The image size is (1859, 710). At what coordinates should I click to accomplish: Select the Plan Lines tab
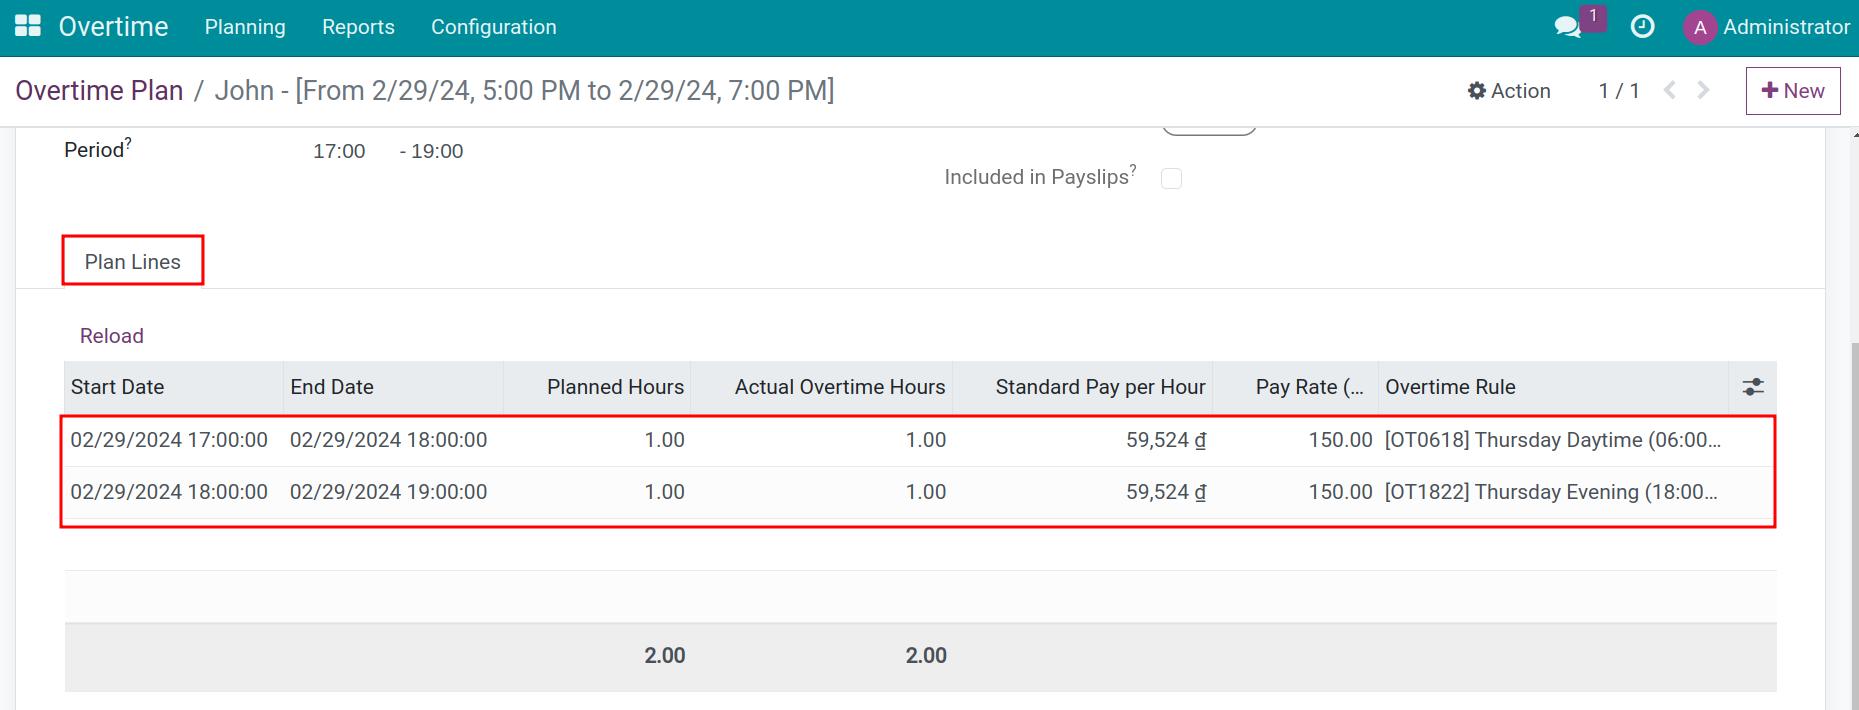pyautogui.click(x=133, y=261)
